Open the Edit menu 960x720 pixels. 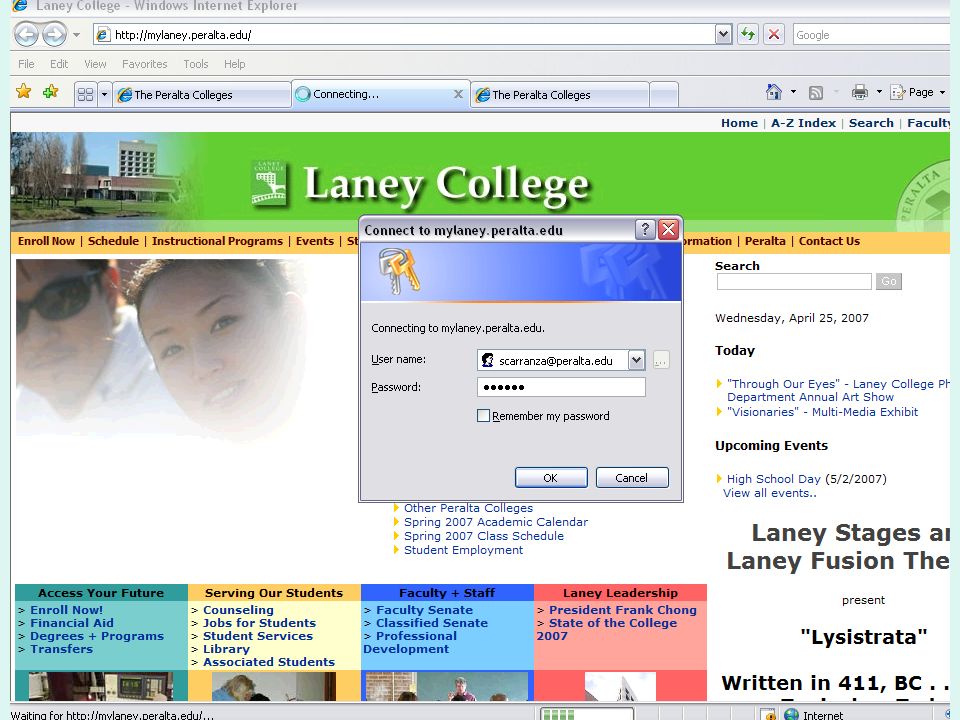(x=59, y=64)
